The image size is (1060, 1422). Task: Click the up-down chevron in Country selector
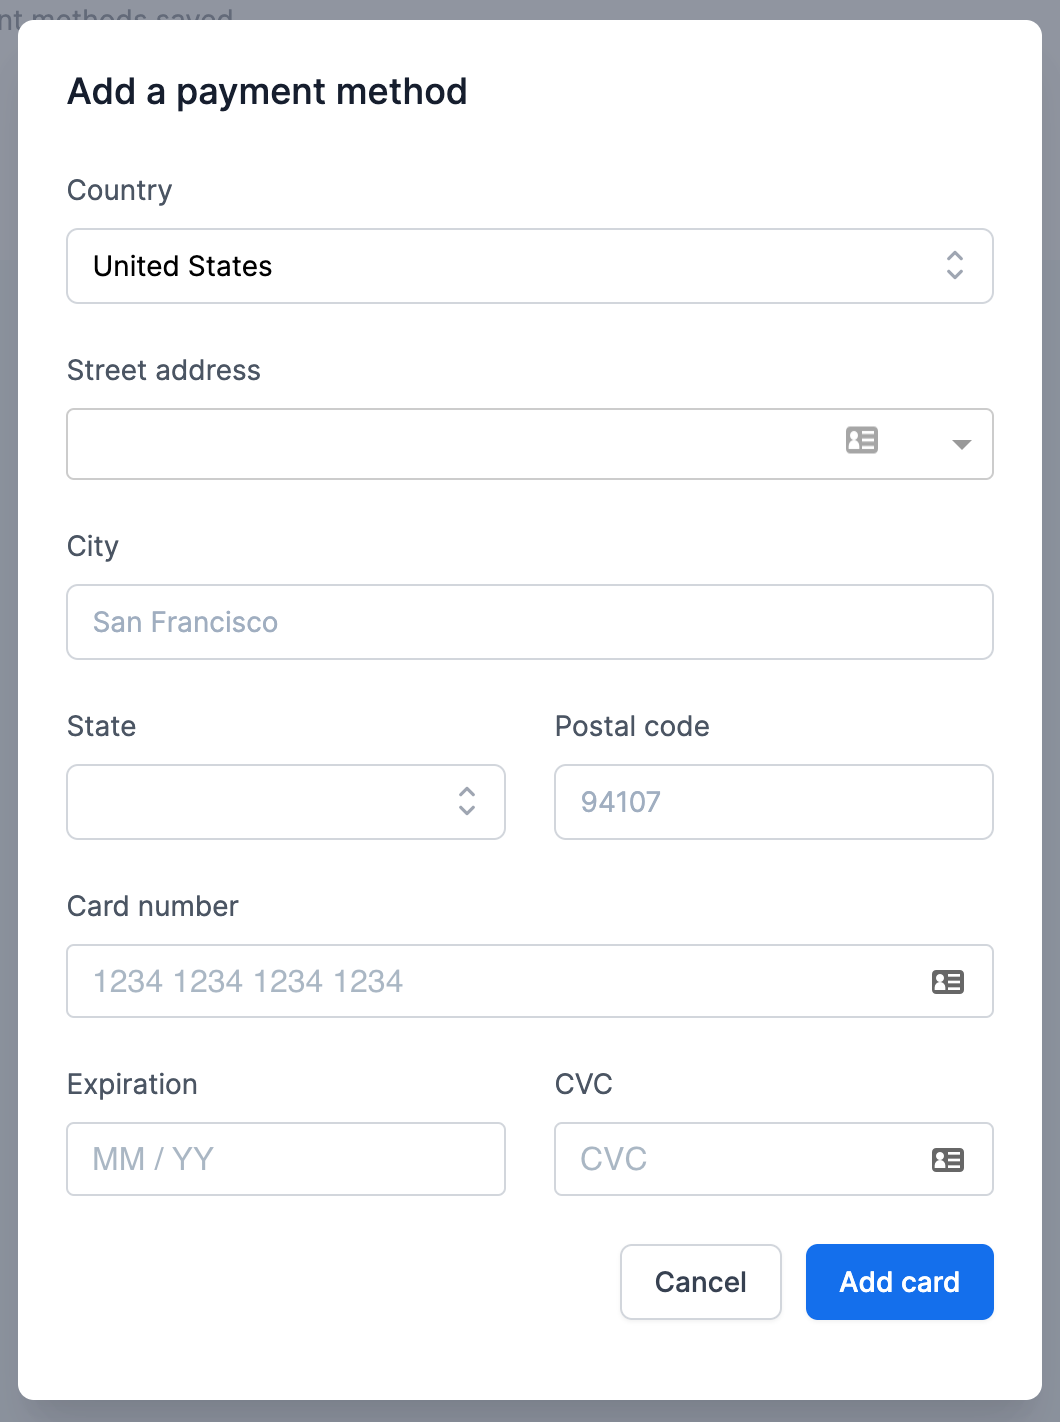pos(955,265)
